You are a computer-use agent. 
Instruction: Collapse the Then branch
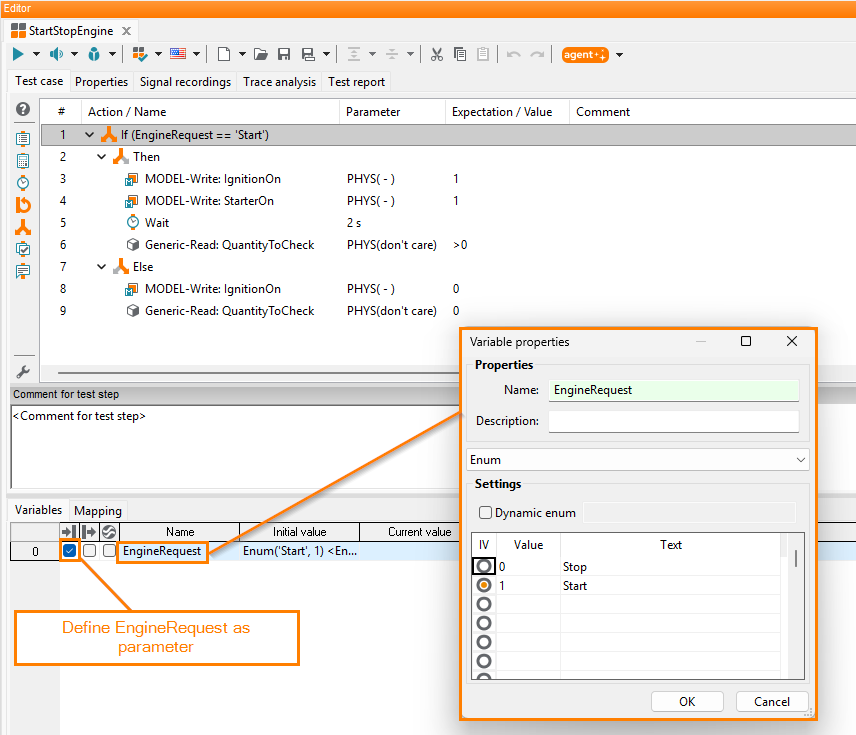(102, 157)
